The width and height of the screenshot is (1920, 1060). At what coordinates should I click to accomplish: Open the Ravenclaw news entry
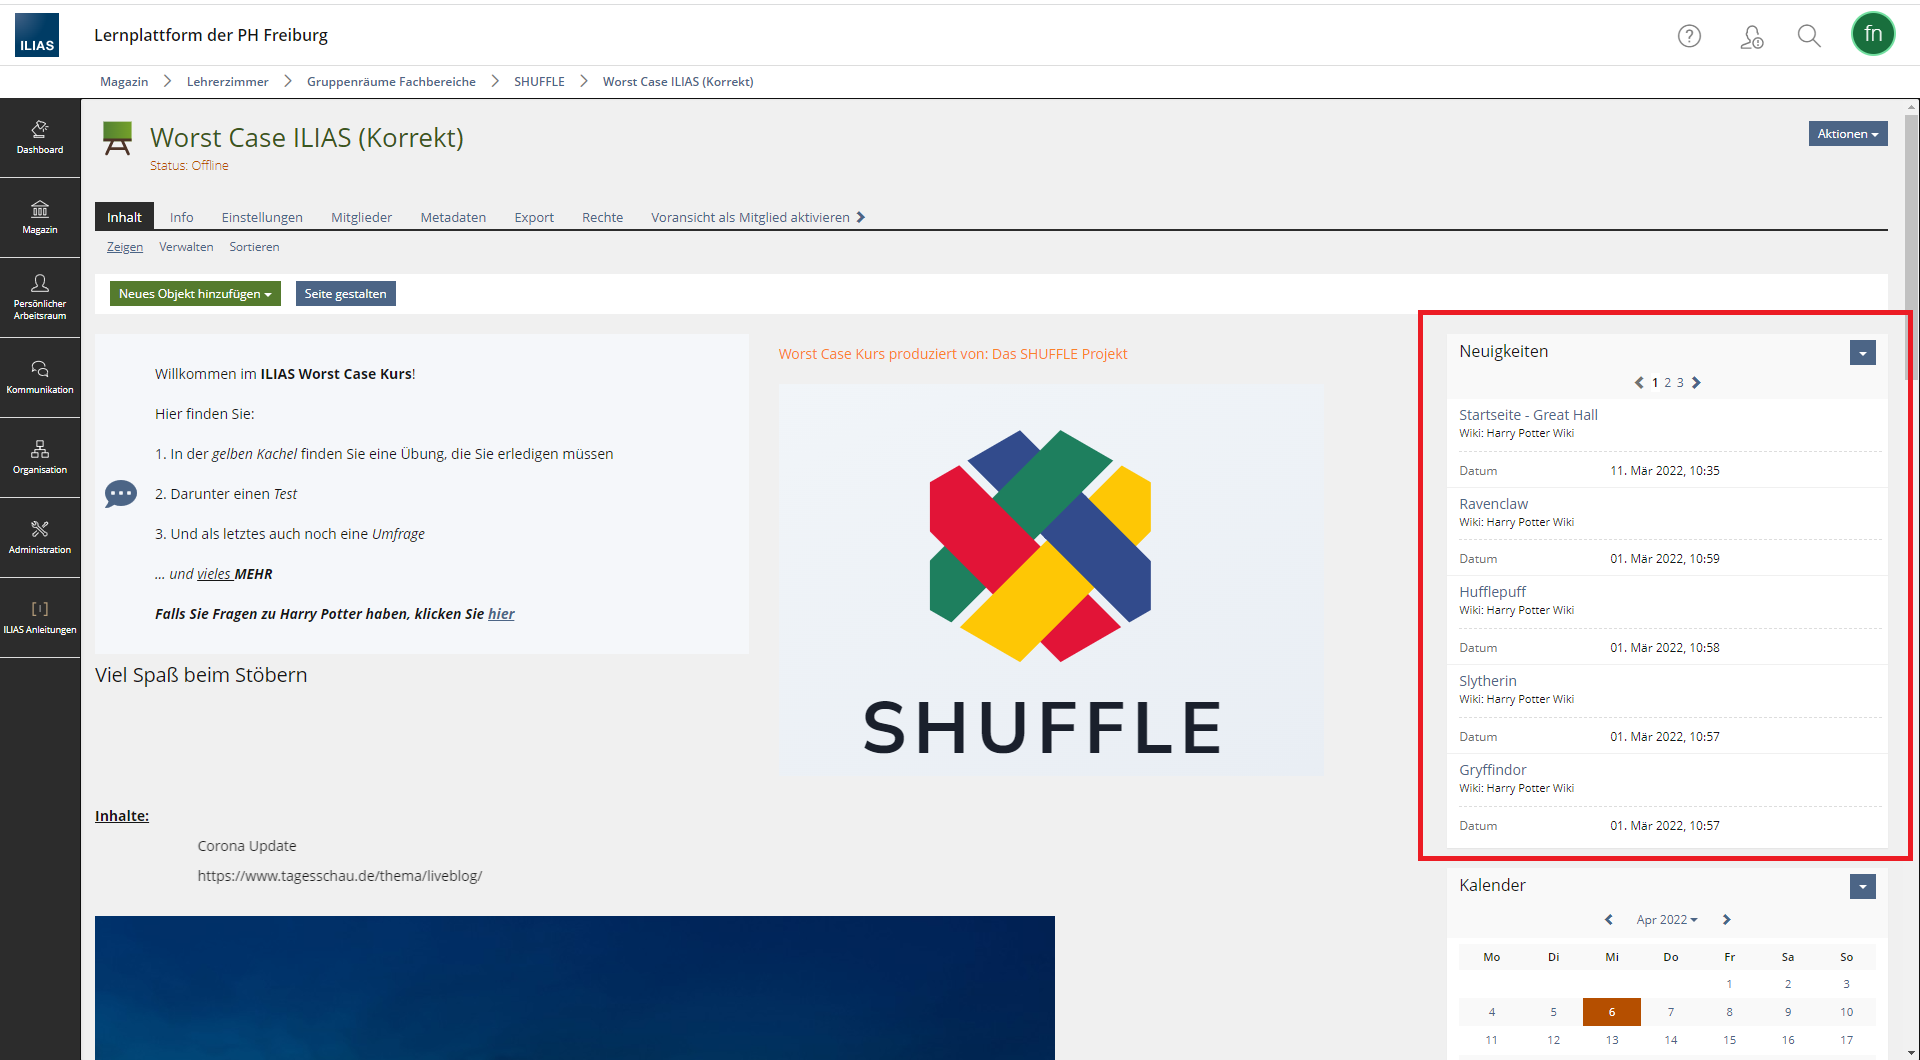1493,504
